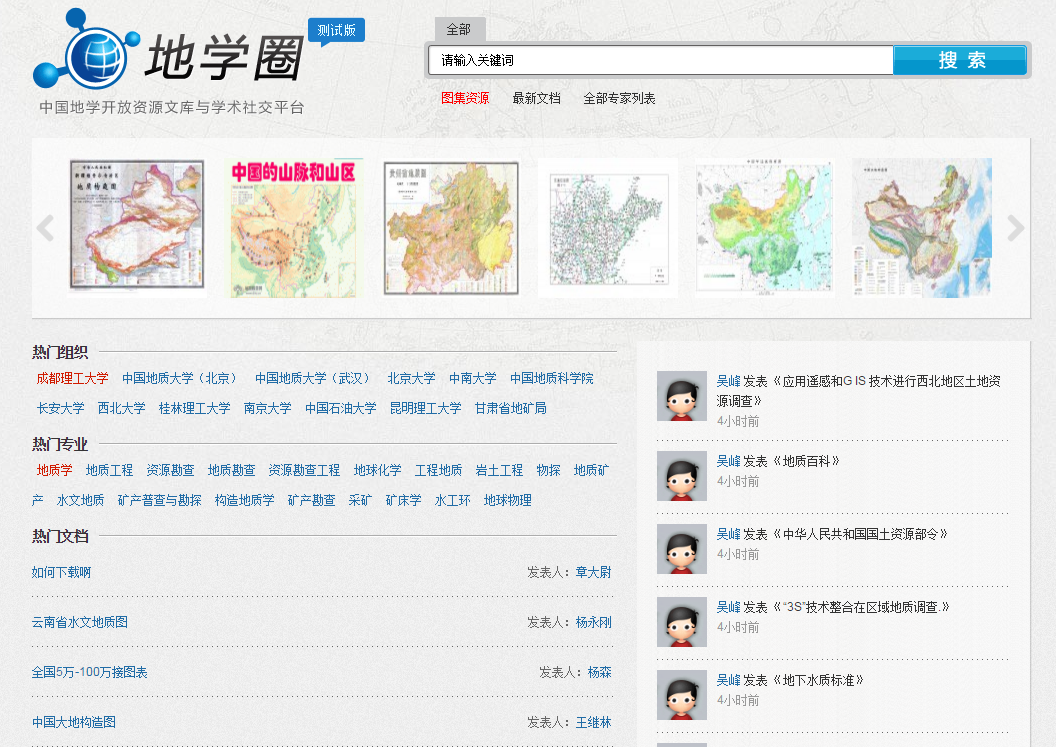
Task: View author 章大尉's profile
Action: tap(593, 573)
